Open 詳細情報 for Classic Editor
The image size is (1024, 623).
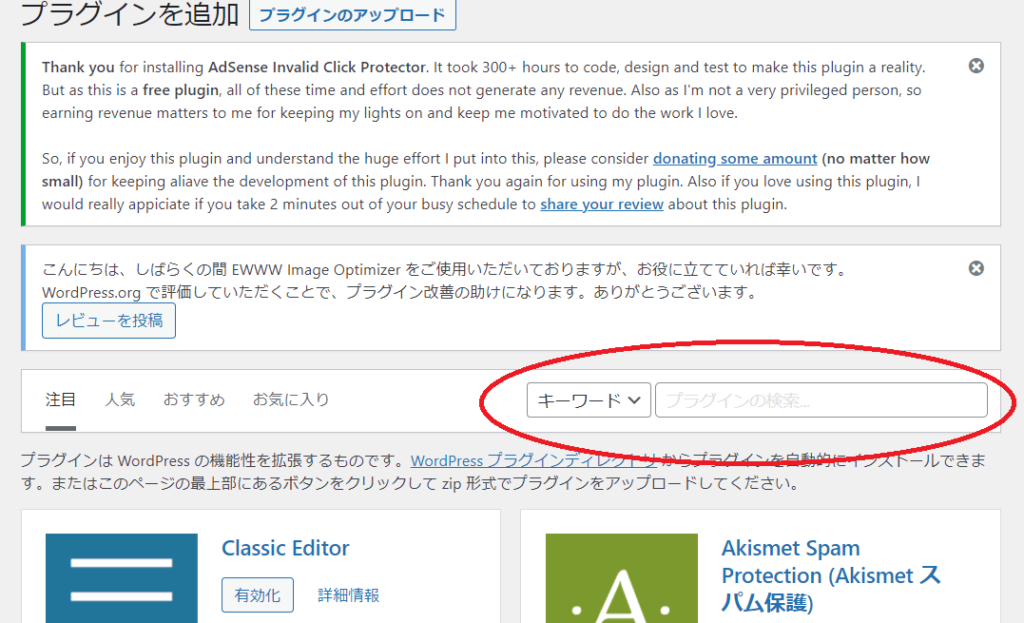coord(349,595)
